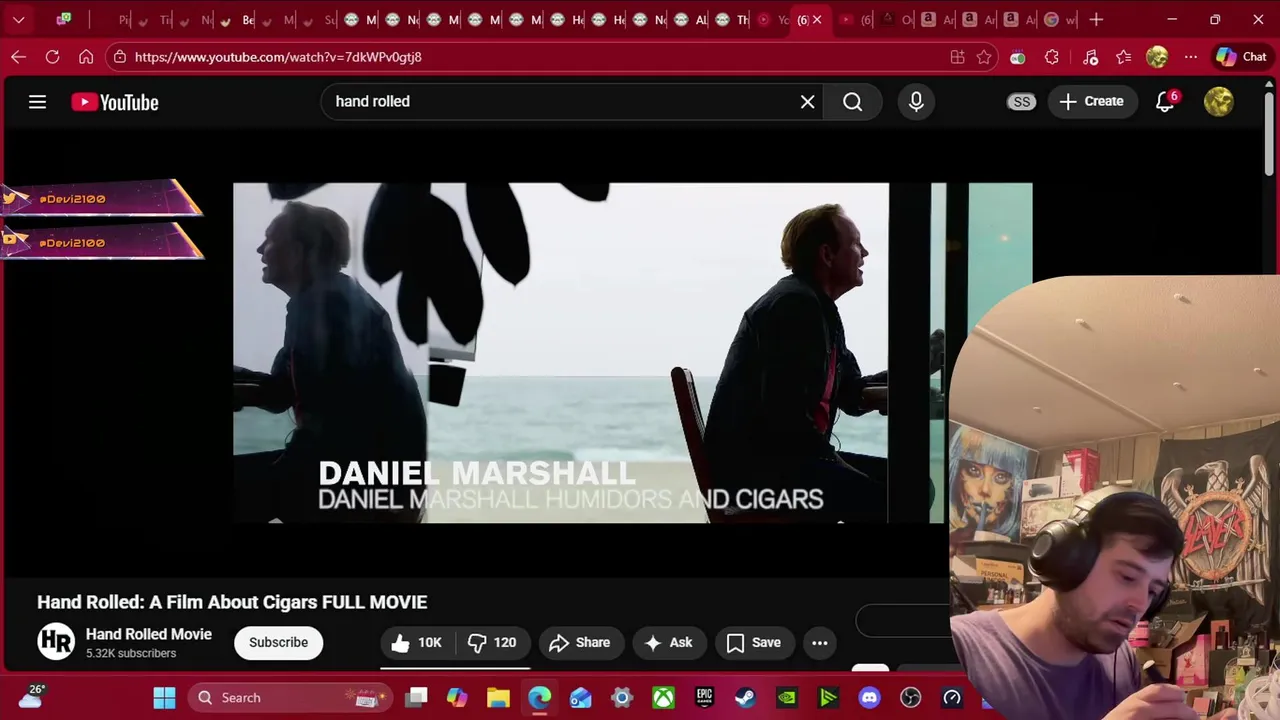Open the Extensions puzzle icon
The height and width of the screenshot is (720, 1280).
coord(1051,57)
